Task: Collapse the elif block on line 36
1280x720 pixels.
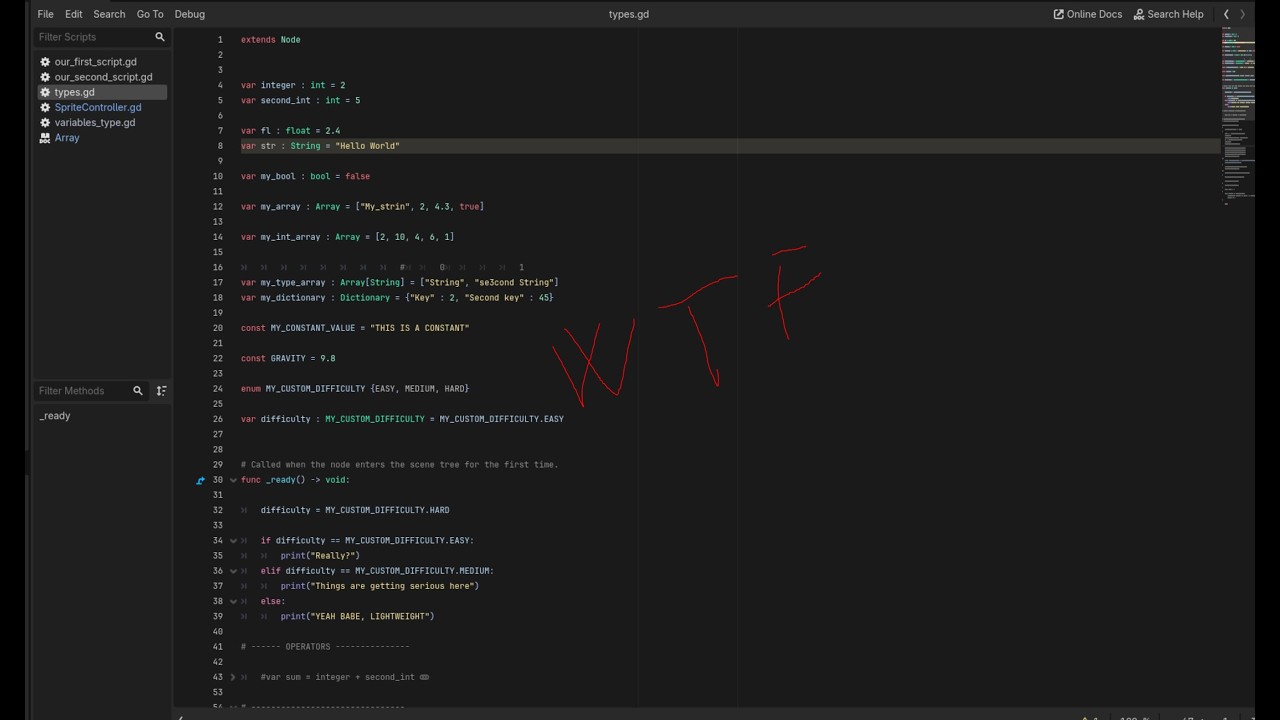Action: click(x=233, y=571)
